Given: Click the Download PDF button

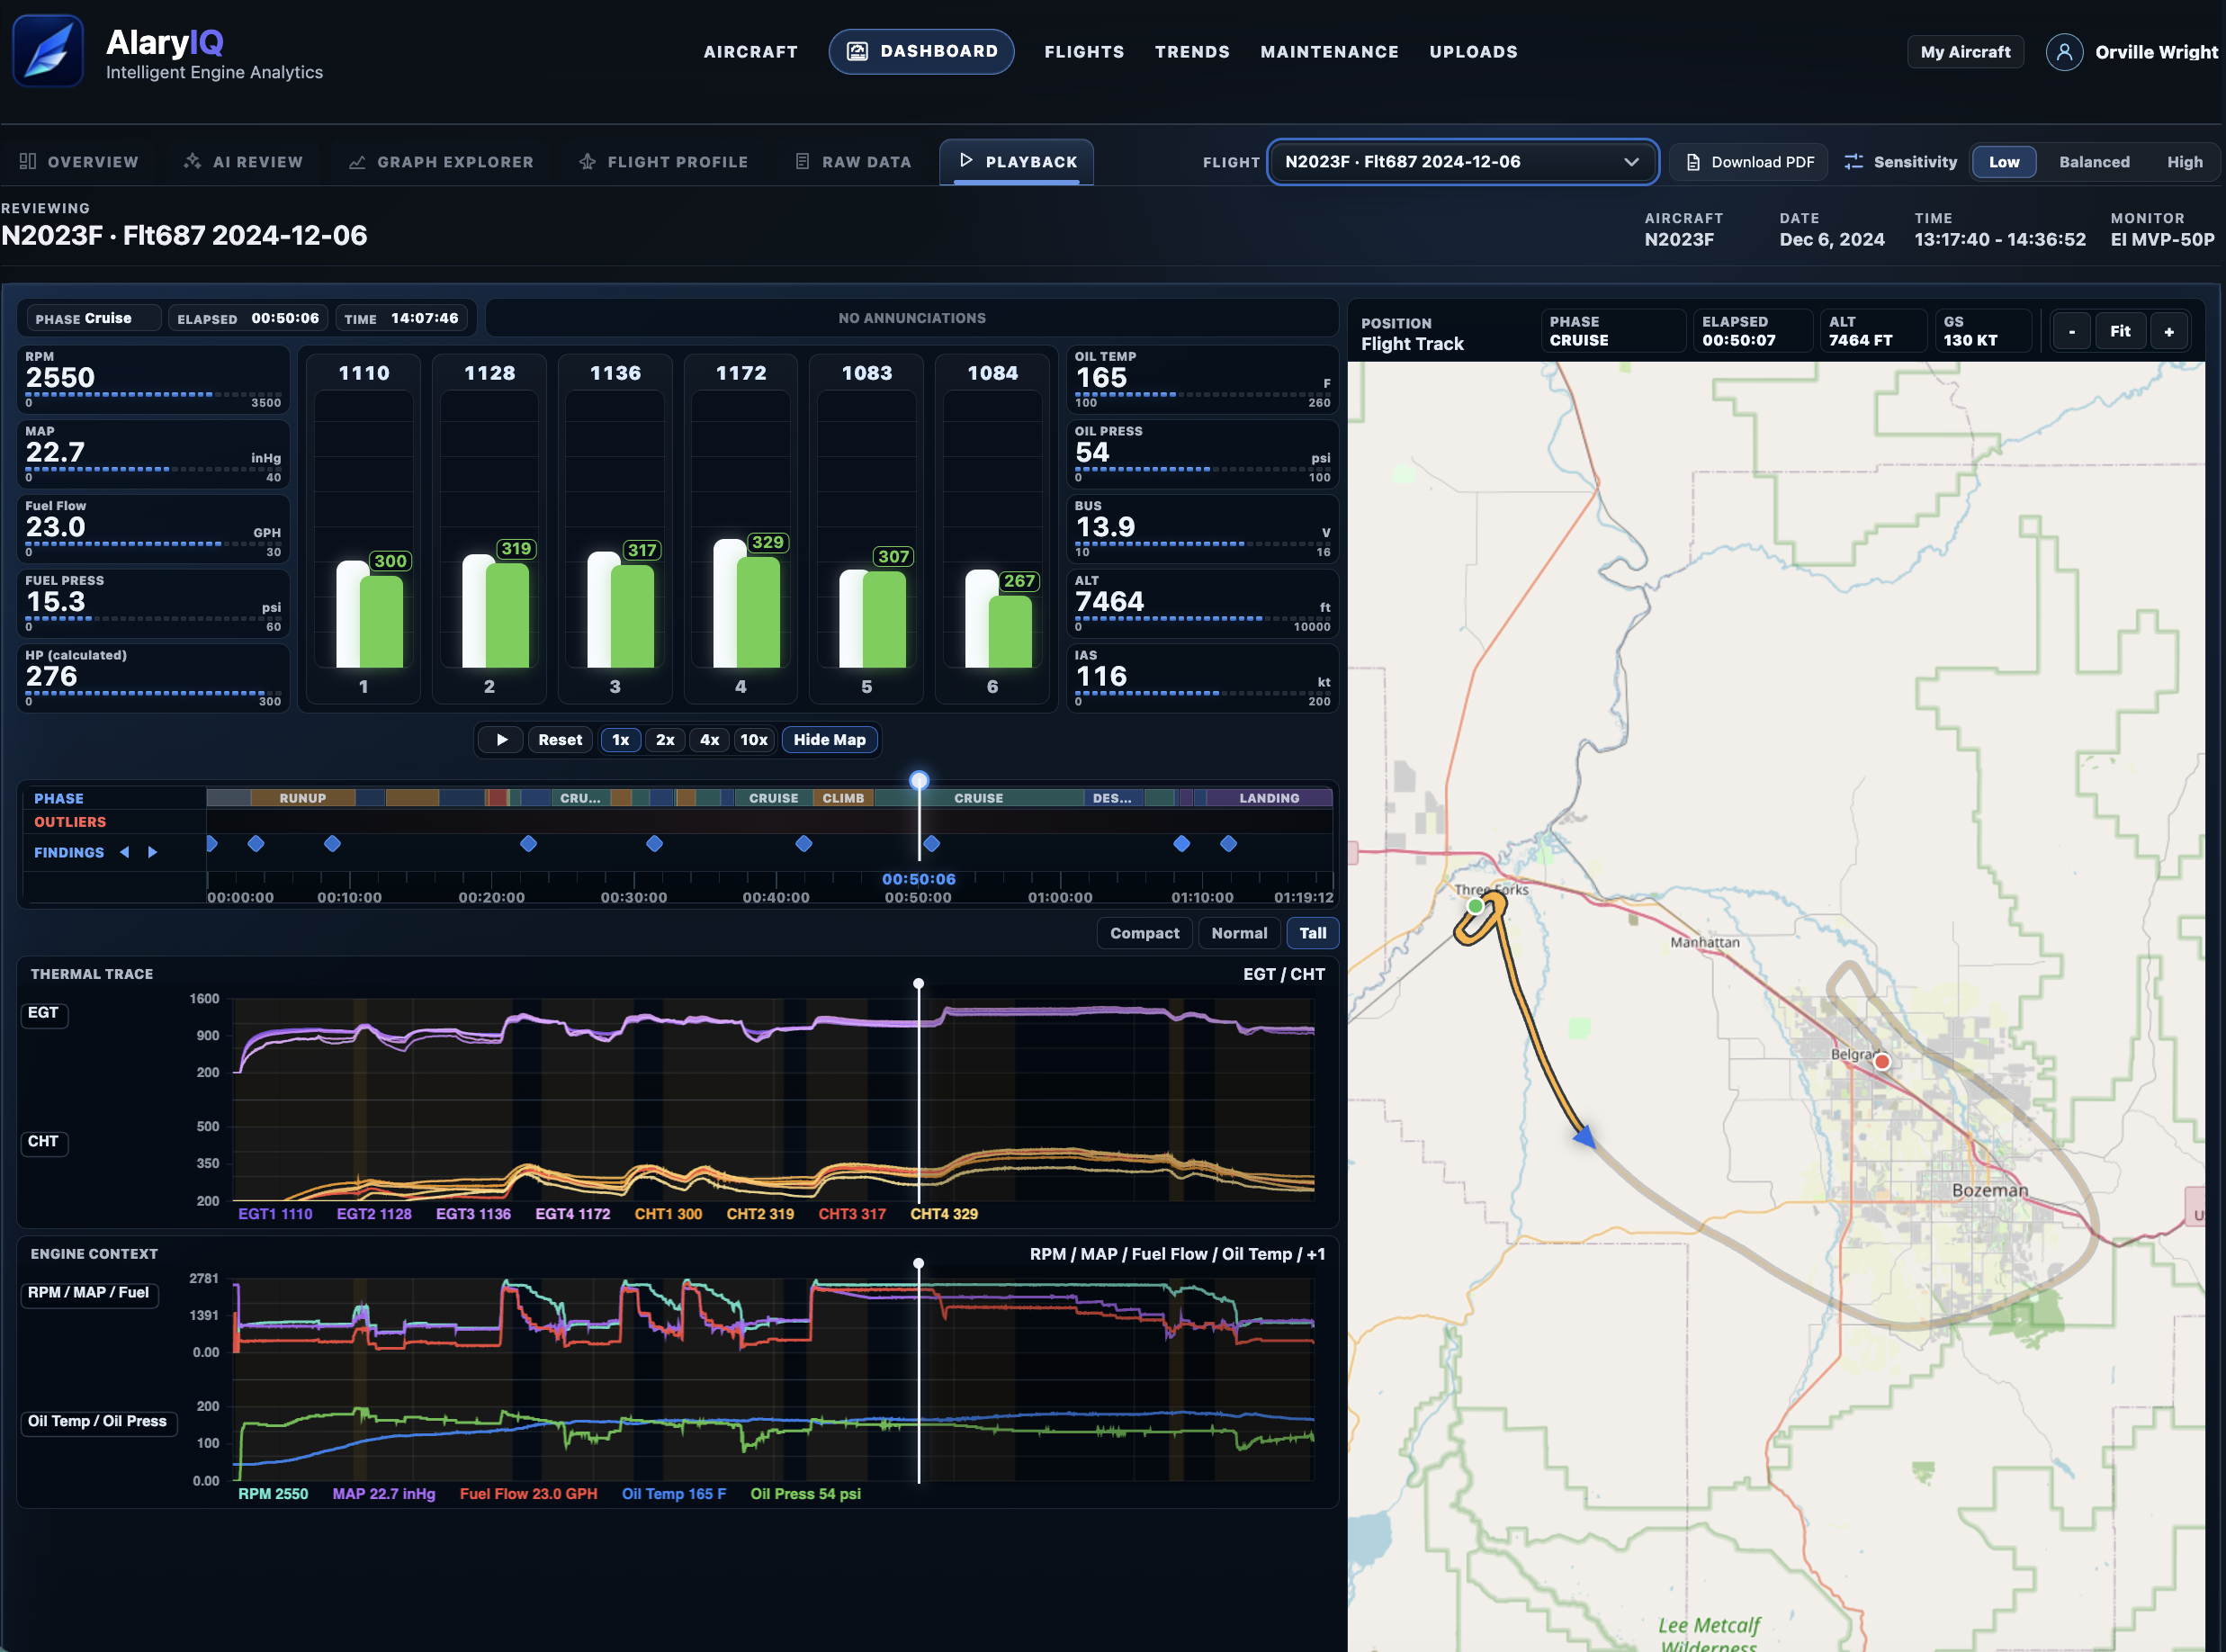Looking at the screenshot, I should (1749, 162).
